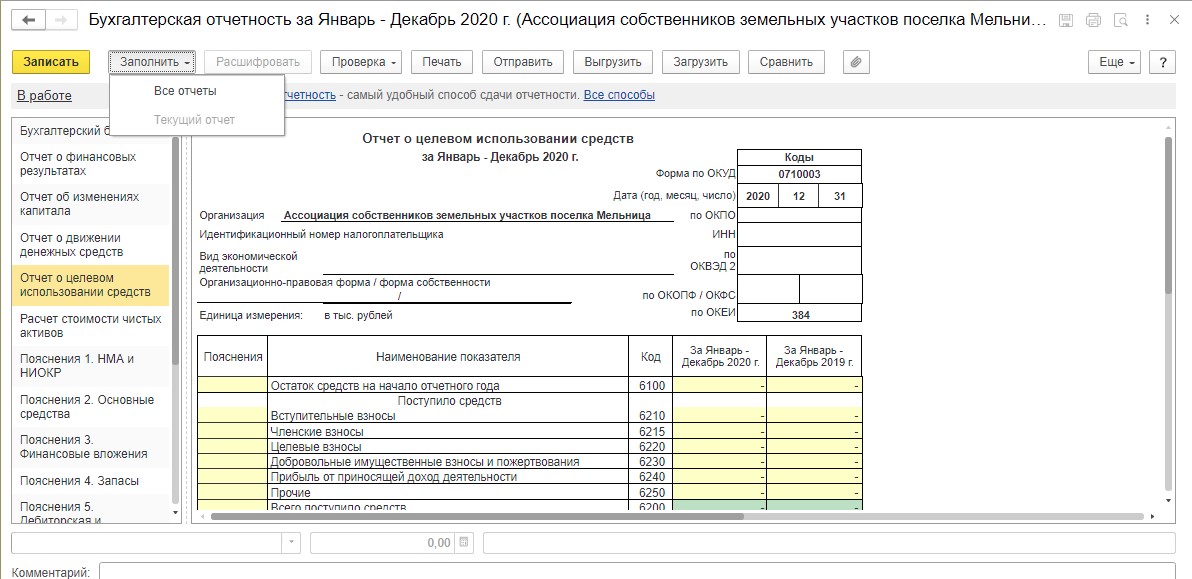Screen dimensions: 1192x579
Task: Click the report's horizontal scrollbar thumb
Action: pyautogui.click(x=477, y=517)
